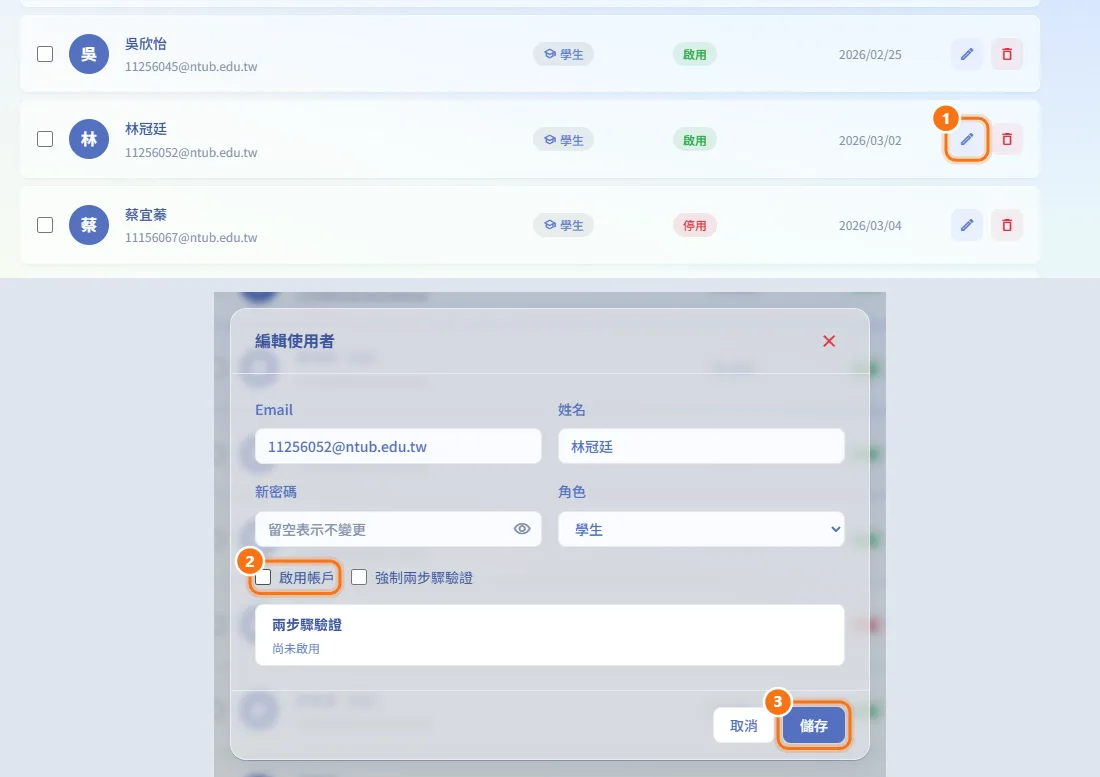Click 學生 role badge for 林冠廷
The image size is (1100, 777).
tap(563, 140)
